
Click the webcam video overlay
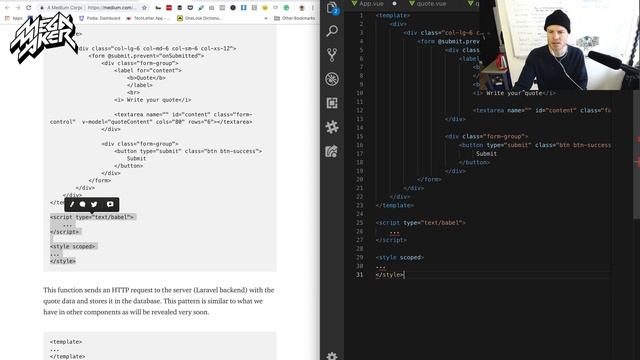(x=559, y=45)
